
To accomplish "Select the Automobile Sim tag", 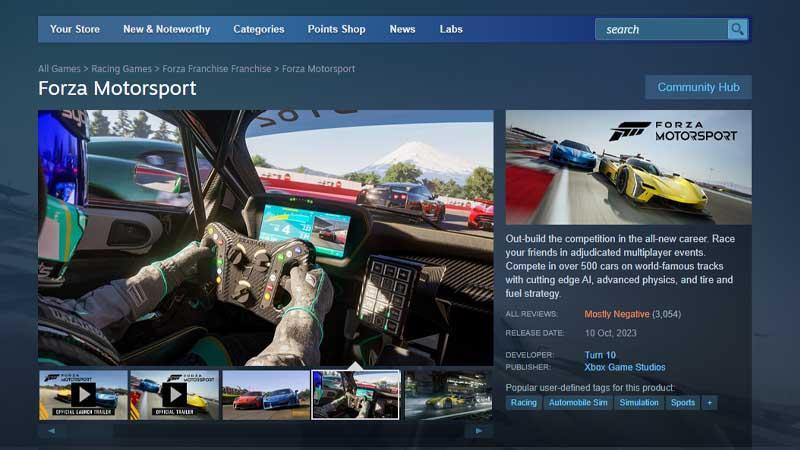I will [578, 403].
